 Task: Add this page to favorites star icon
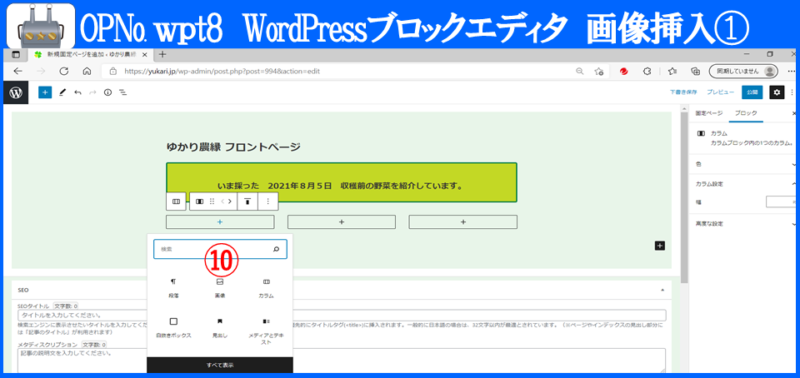coord(599,71)
